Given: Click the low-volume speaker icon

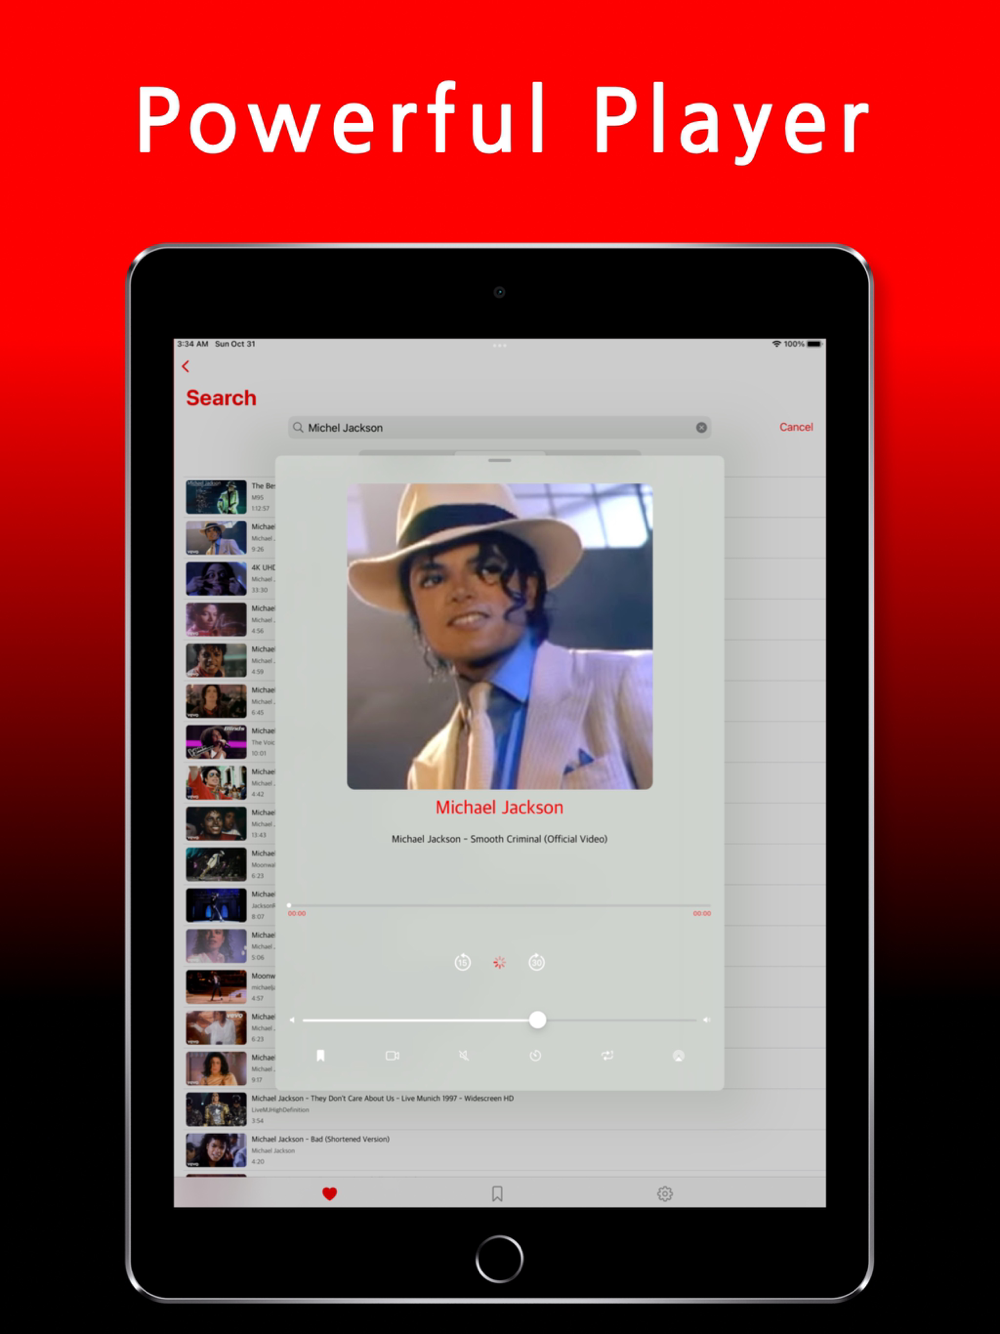Looking at the screenshot, I should 292,1020.
